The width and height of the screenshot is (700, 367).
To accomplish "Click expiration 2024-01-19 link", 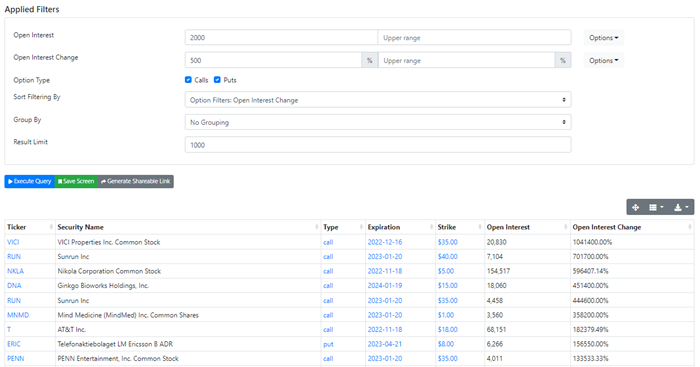I will (x=385, y=286).
